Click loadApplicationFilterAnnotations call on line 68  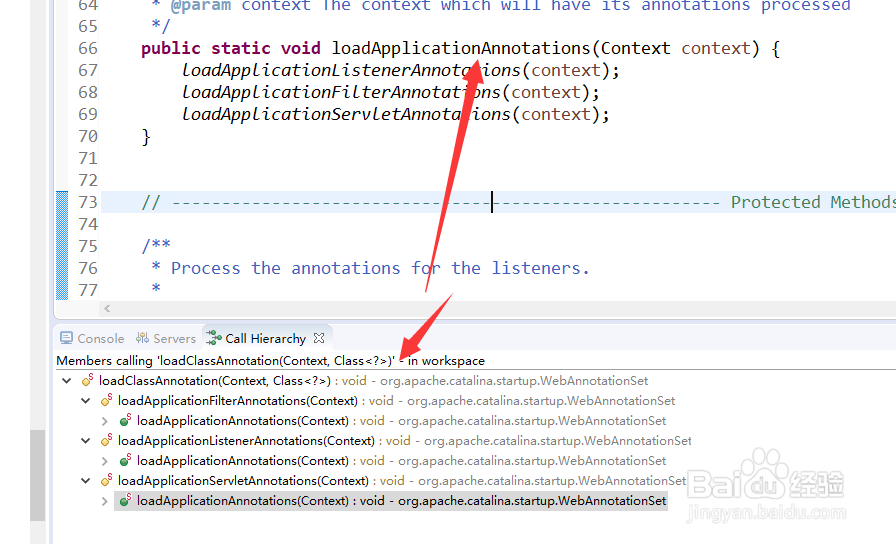pyautogui.click(x=341, y=93)
